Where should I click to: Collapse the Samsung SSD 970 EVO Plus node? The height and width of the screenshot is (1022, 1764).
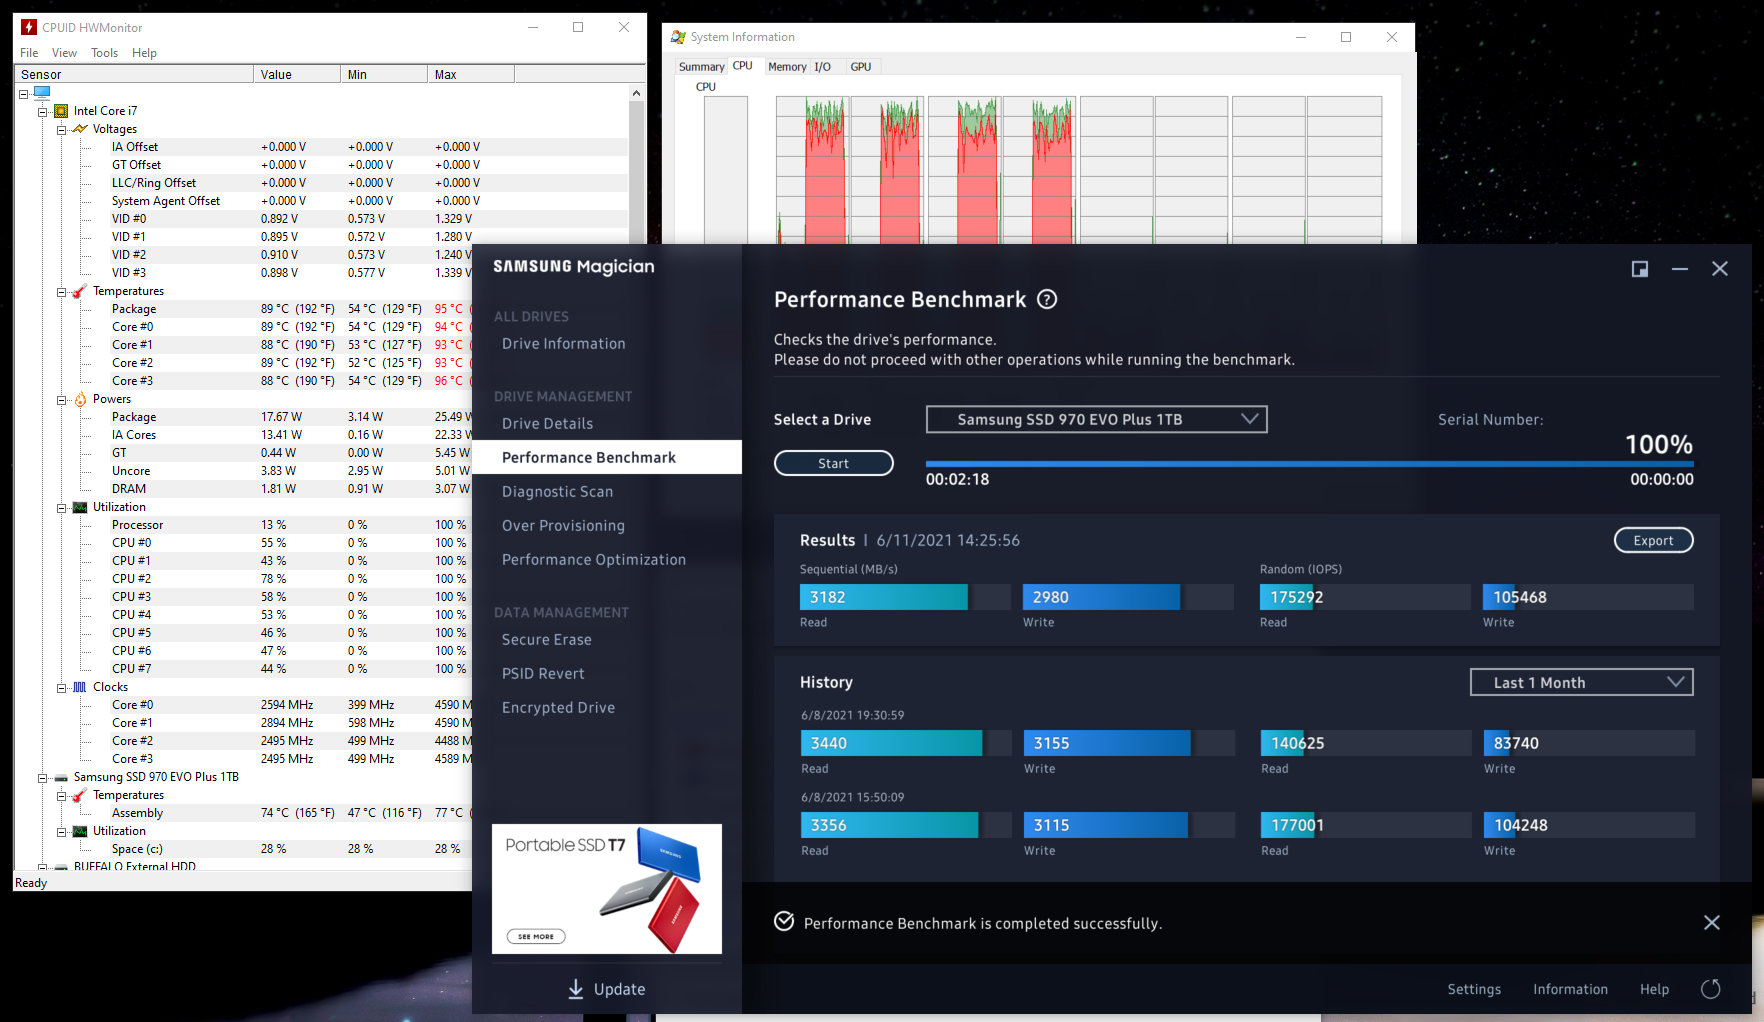tap(43, 777)
